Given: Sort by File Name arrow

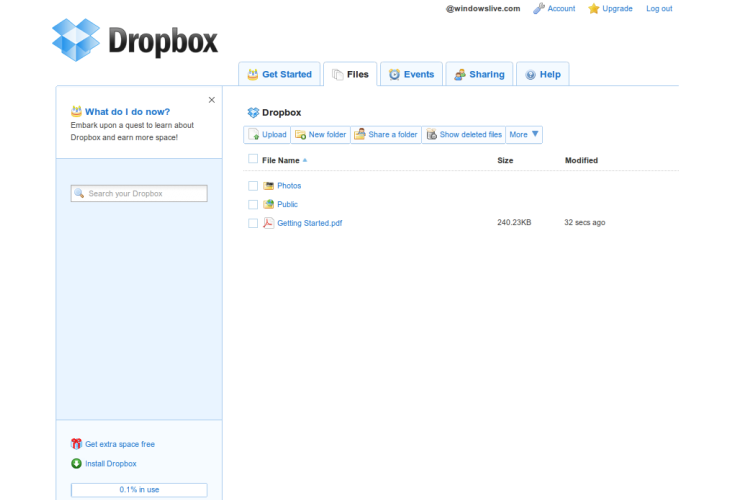Looking at the screenshot, I should 305,160.
